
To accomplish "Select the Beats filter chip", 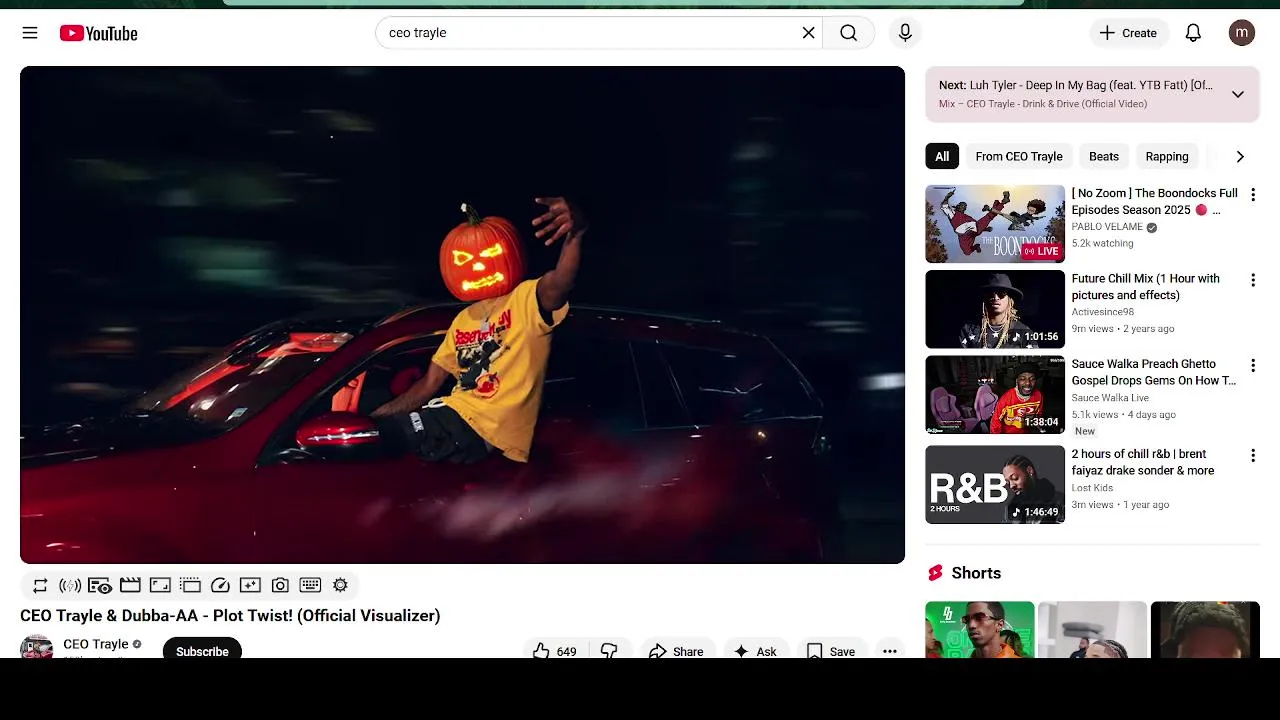I will (1104, 156).
